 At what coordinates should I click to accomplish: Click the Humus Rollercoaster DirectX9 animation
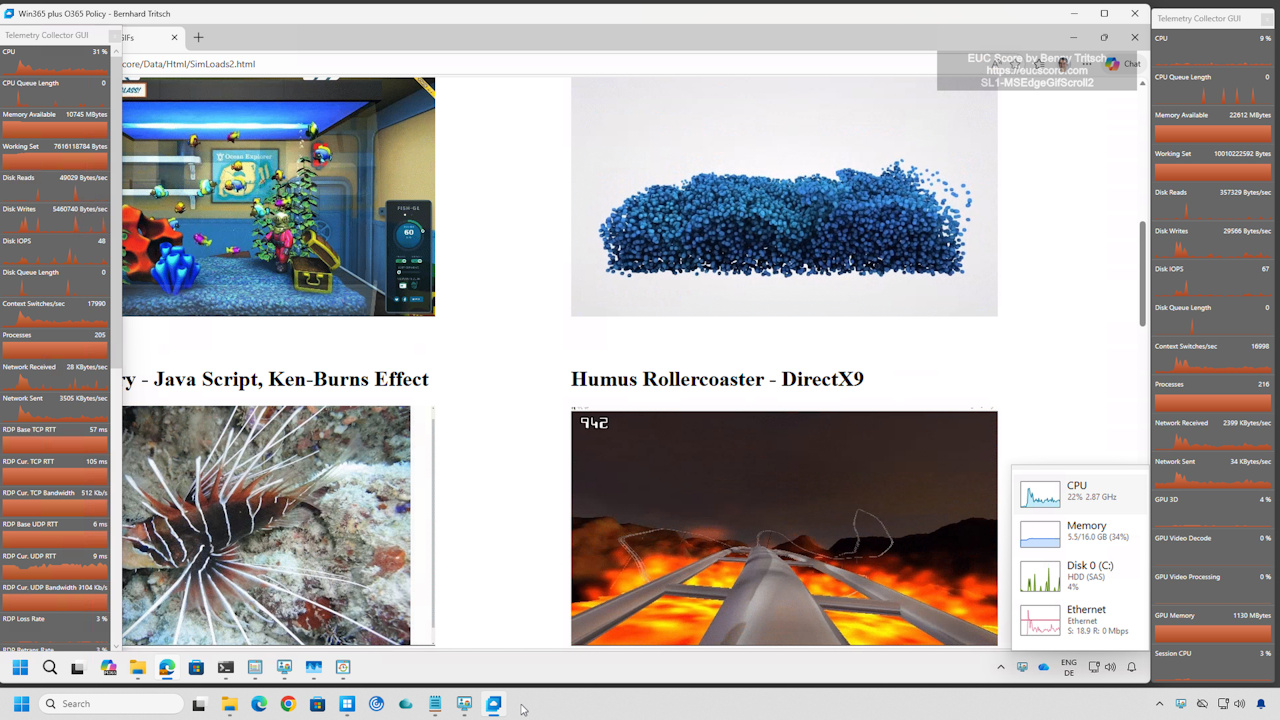tap(783, 527)
